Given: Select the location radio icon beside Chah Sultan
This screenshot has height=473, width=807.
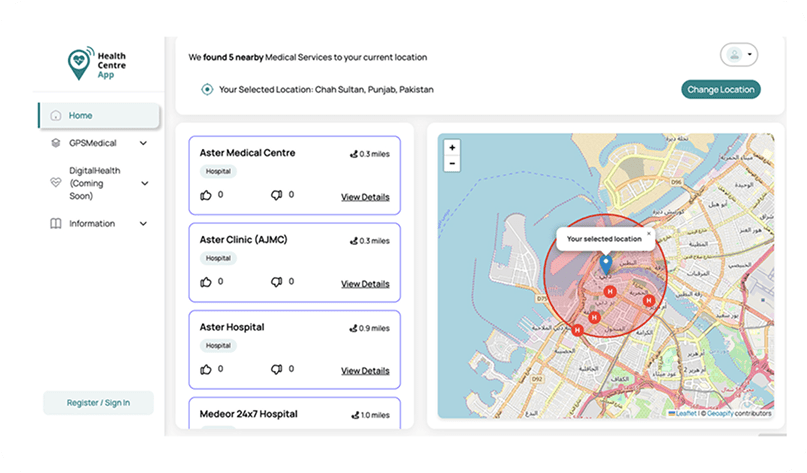Looking at the screenshot, I should (207, 89).
